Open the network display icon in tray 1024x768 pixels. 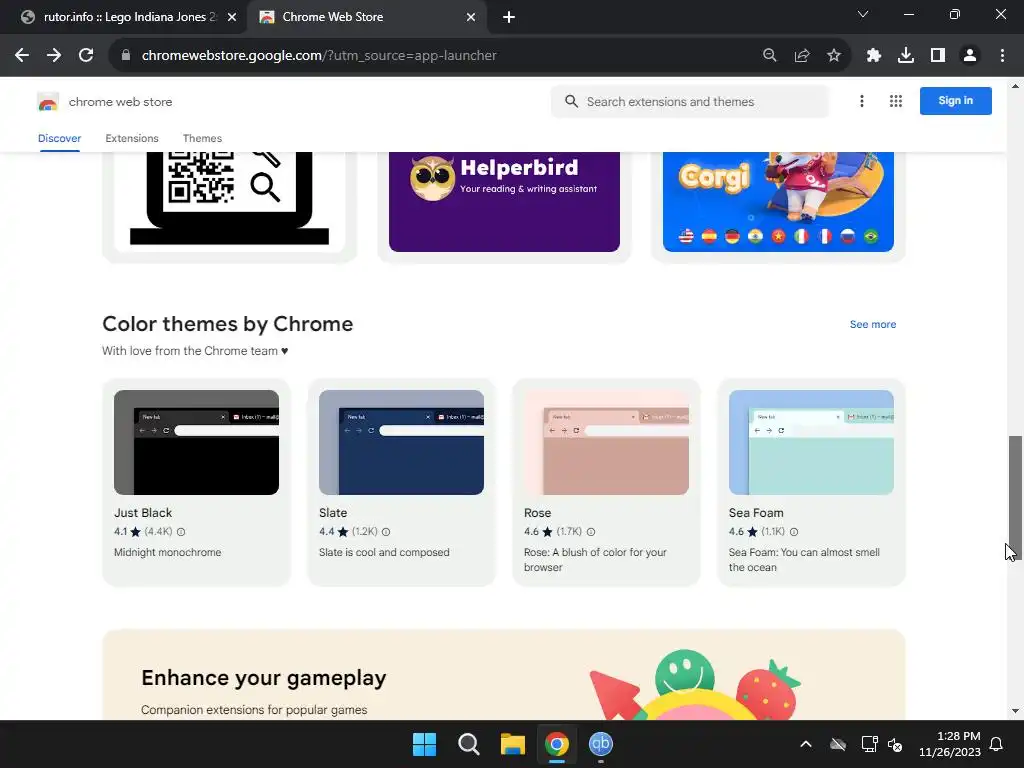point(869,744)
